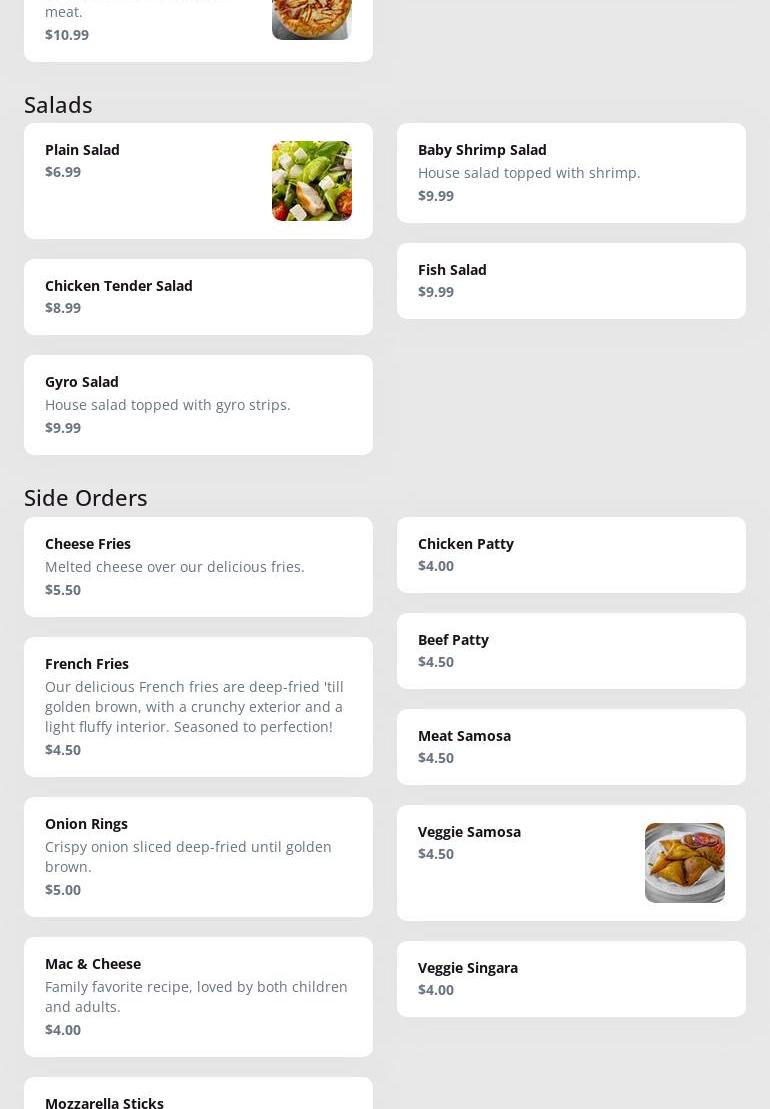Image resolution: width=770 pixels, height=1109 pixels.
Task: Open the Plain Salad photo thumbnail
Action: point(311,181)
